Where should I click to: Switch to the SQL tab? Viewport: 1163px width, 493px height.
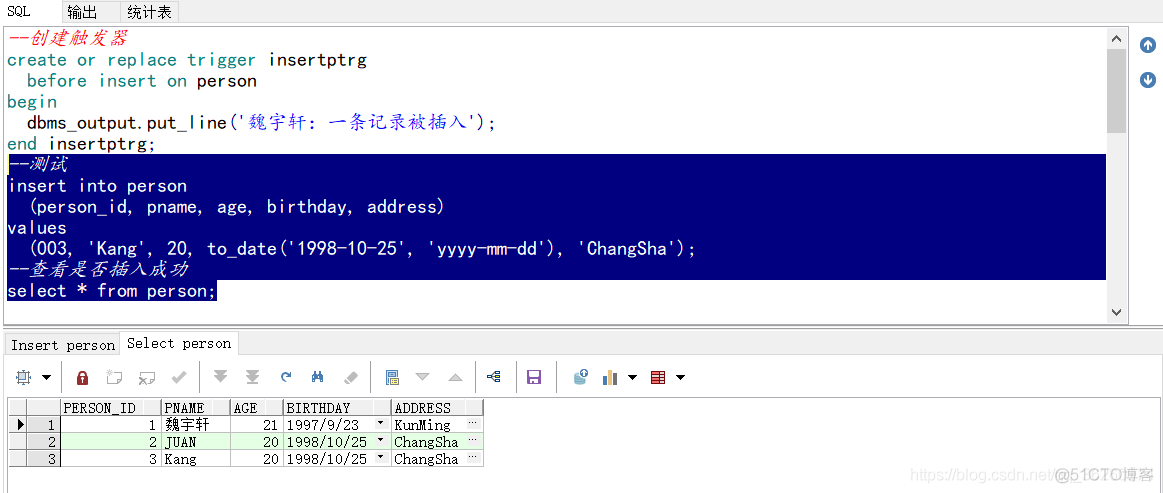(19, 11)
